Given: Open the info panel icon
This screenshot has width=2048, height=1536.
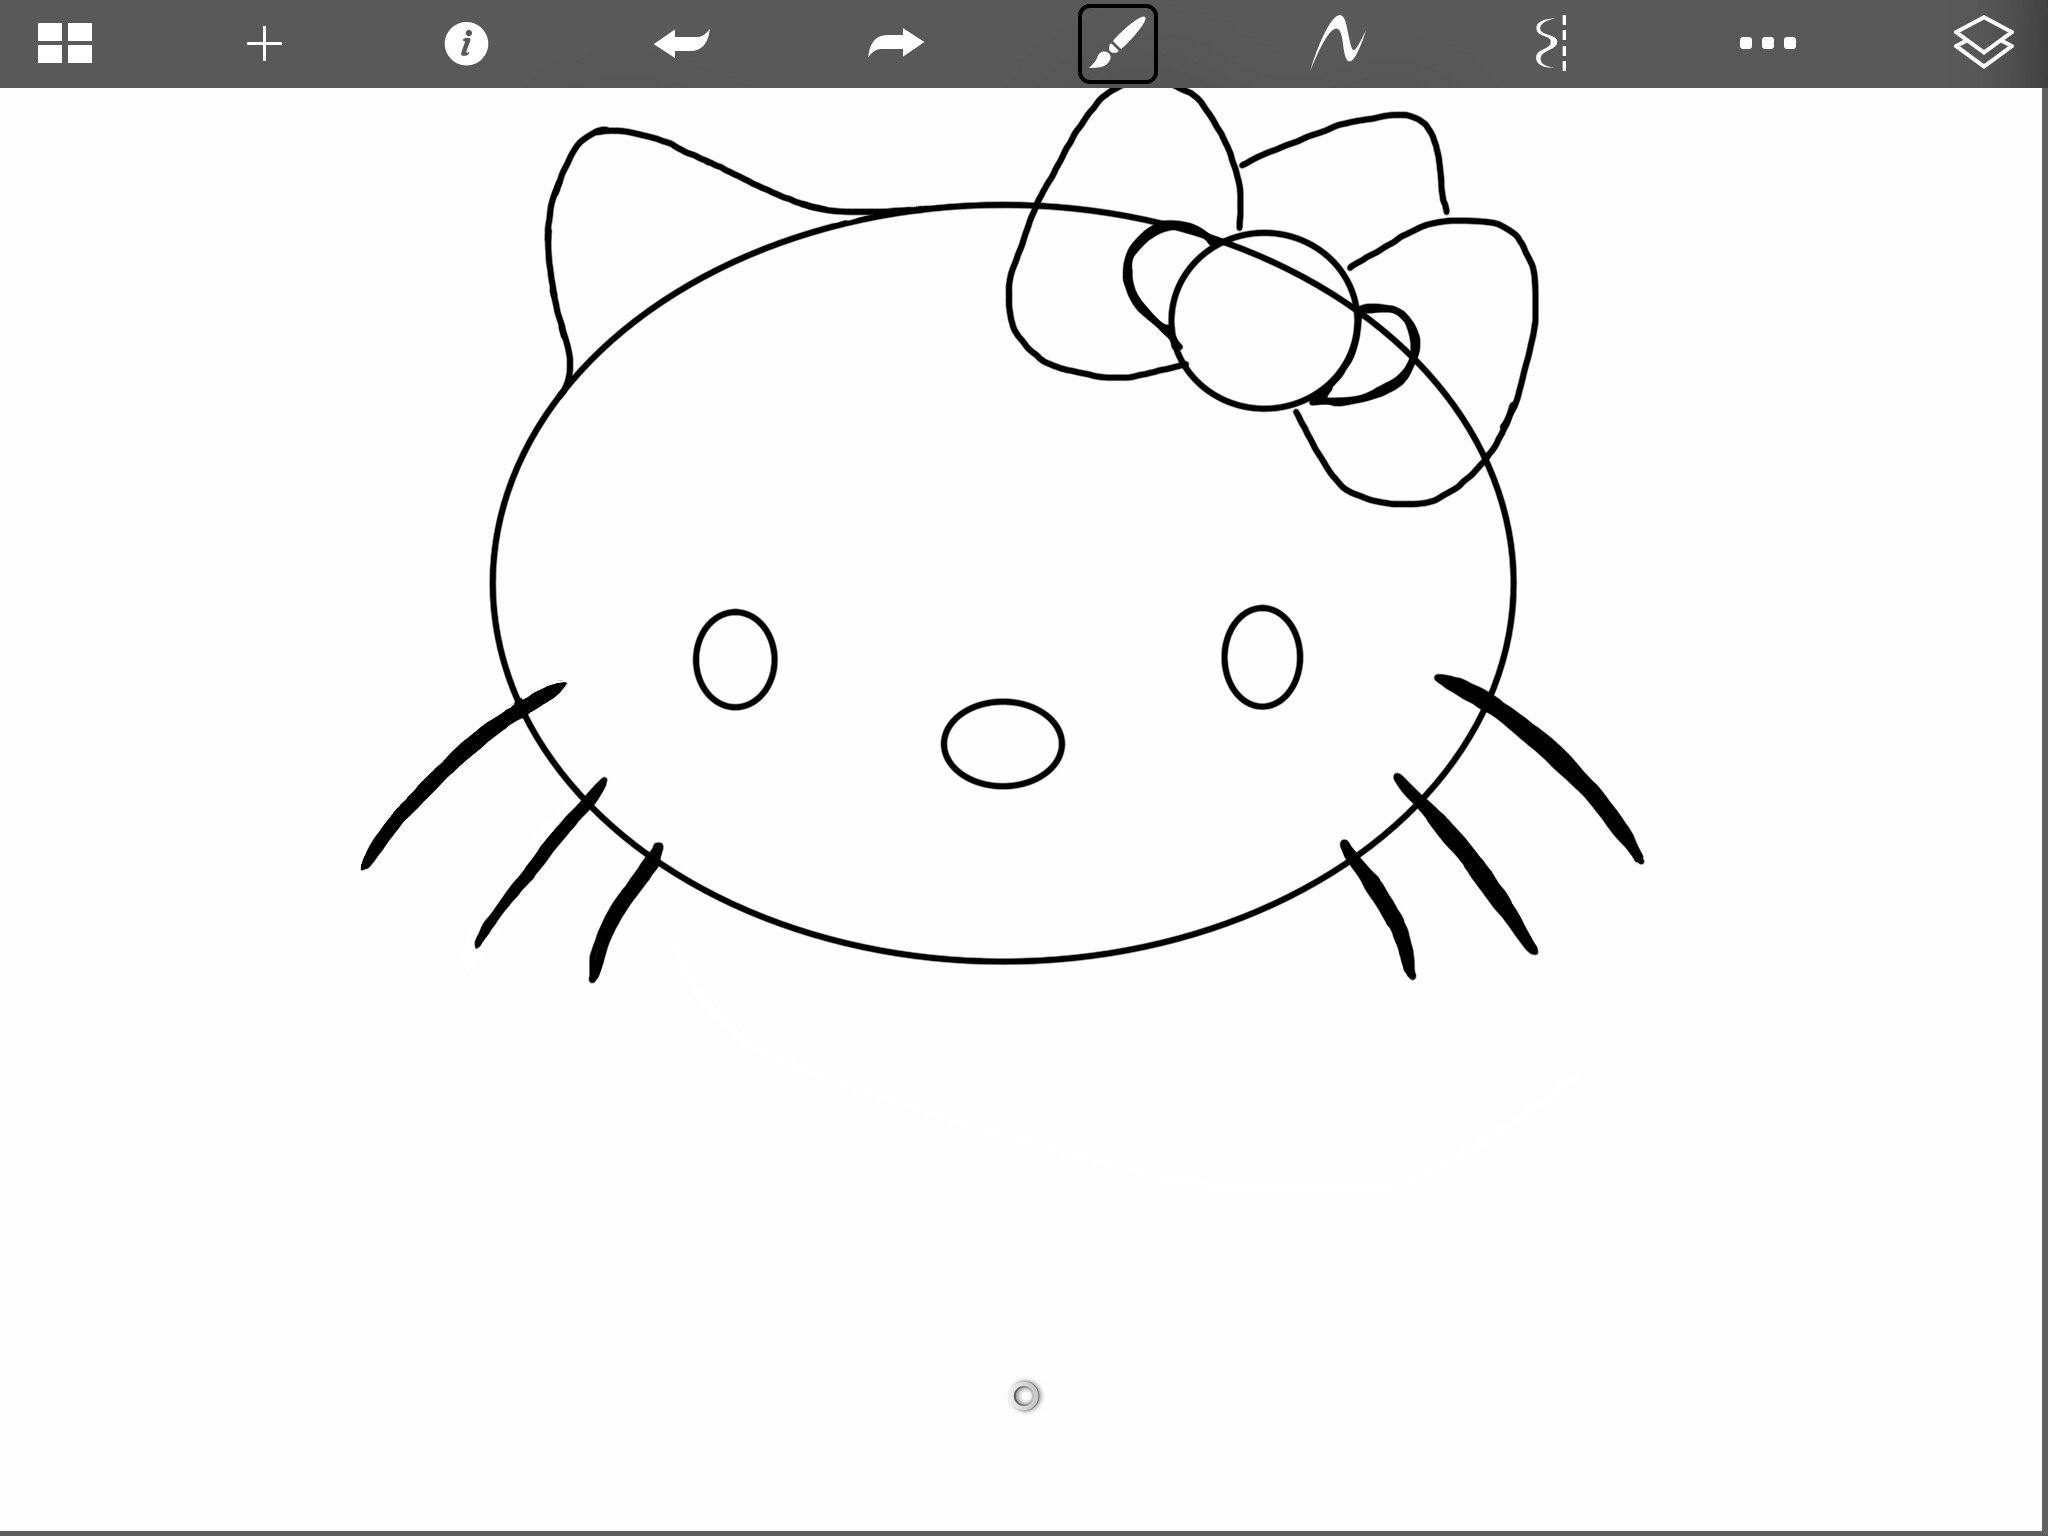Looking at the screenshot, I should [466, 44].
